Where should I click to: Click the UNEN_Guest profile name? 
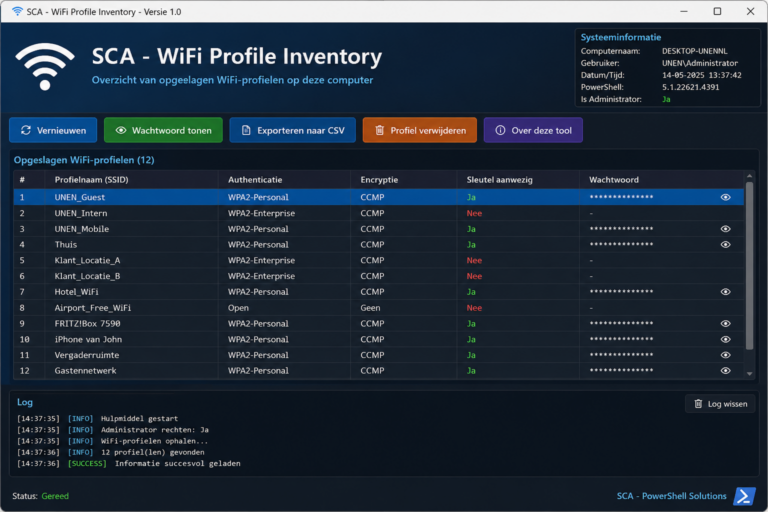pyautogui.click(x=80, y=197)
